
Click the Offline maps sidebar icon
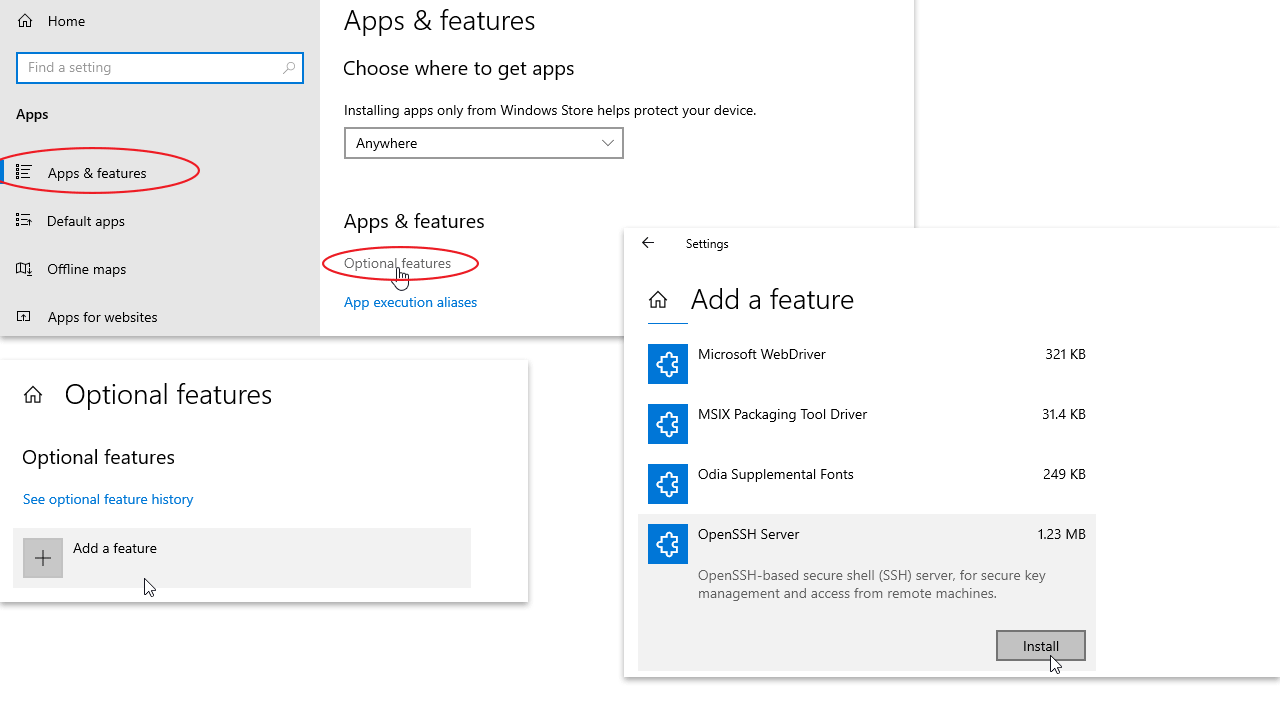[23, 268]
